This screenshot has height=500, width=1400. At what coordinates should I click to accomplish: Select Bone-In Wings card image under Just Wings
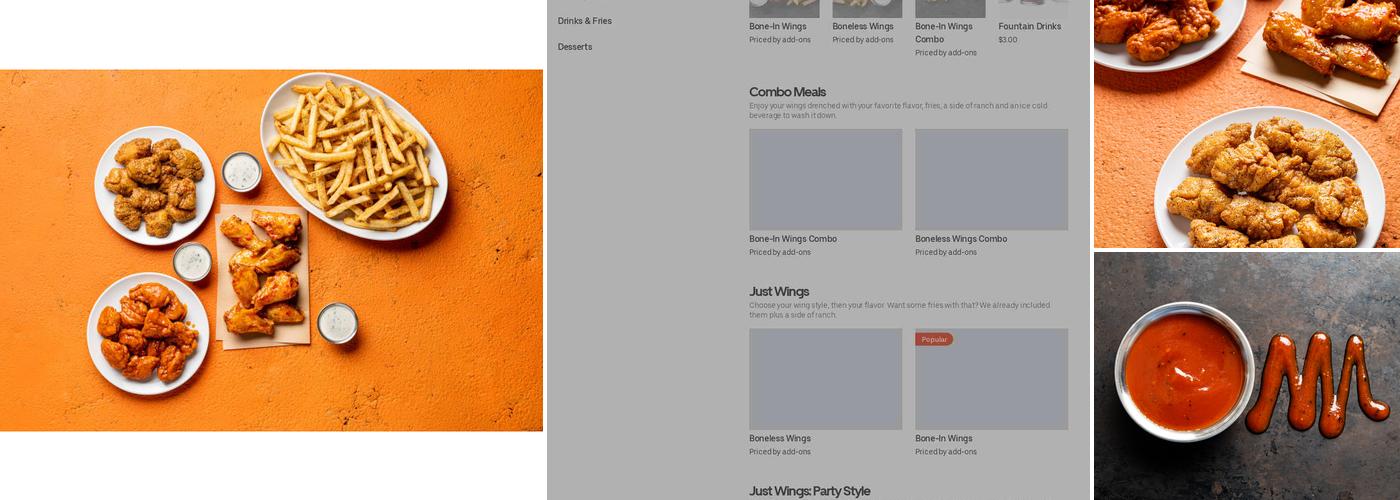pos(991,379)
